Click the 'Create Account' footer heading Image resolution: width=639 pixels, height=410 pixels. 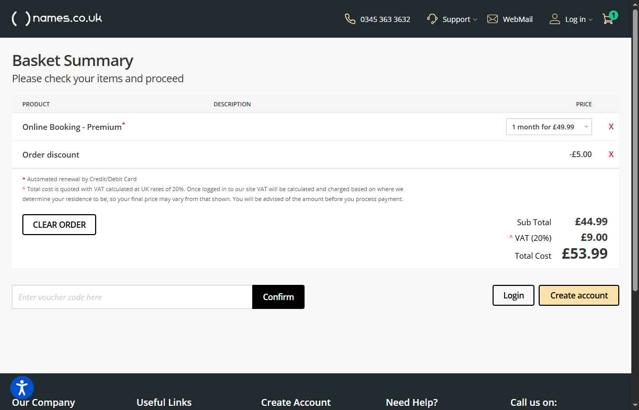[x=296, y=403]
